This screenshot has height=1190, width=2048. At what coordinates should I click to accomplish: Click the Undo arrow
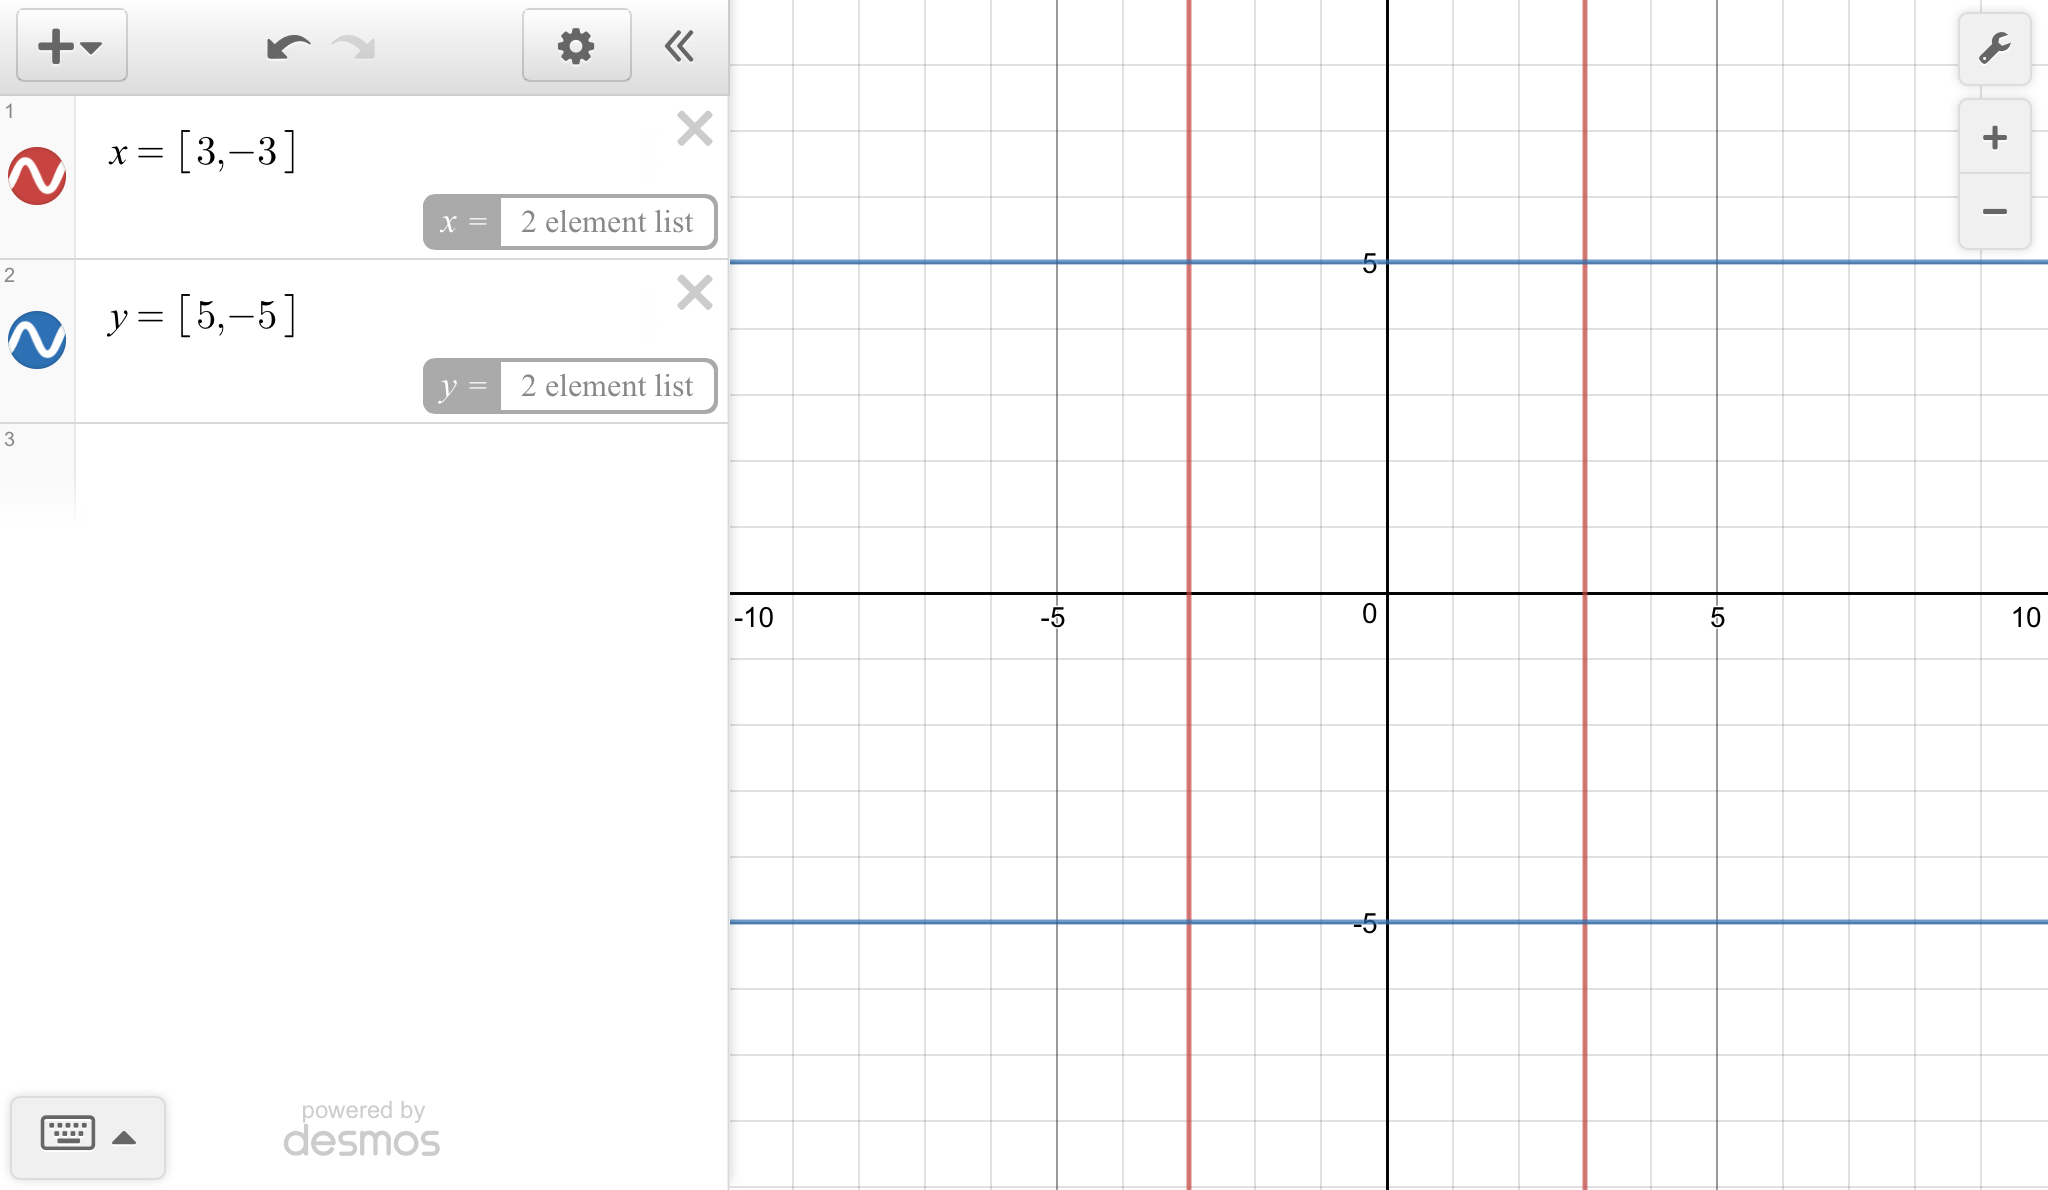[288, 47]
